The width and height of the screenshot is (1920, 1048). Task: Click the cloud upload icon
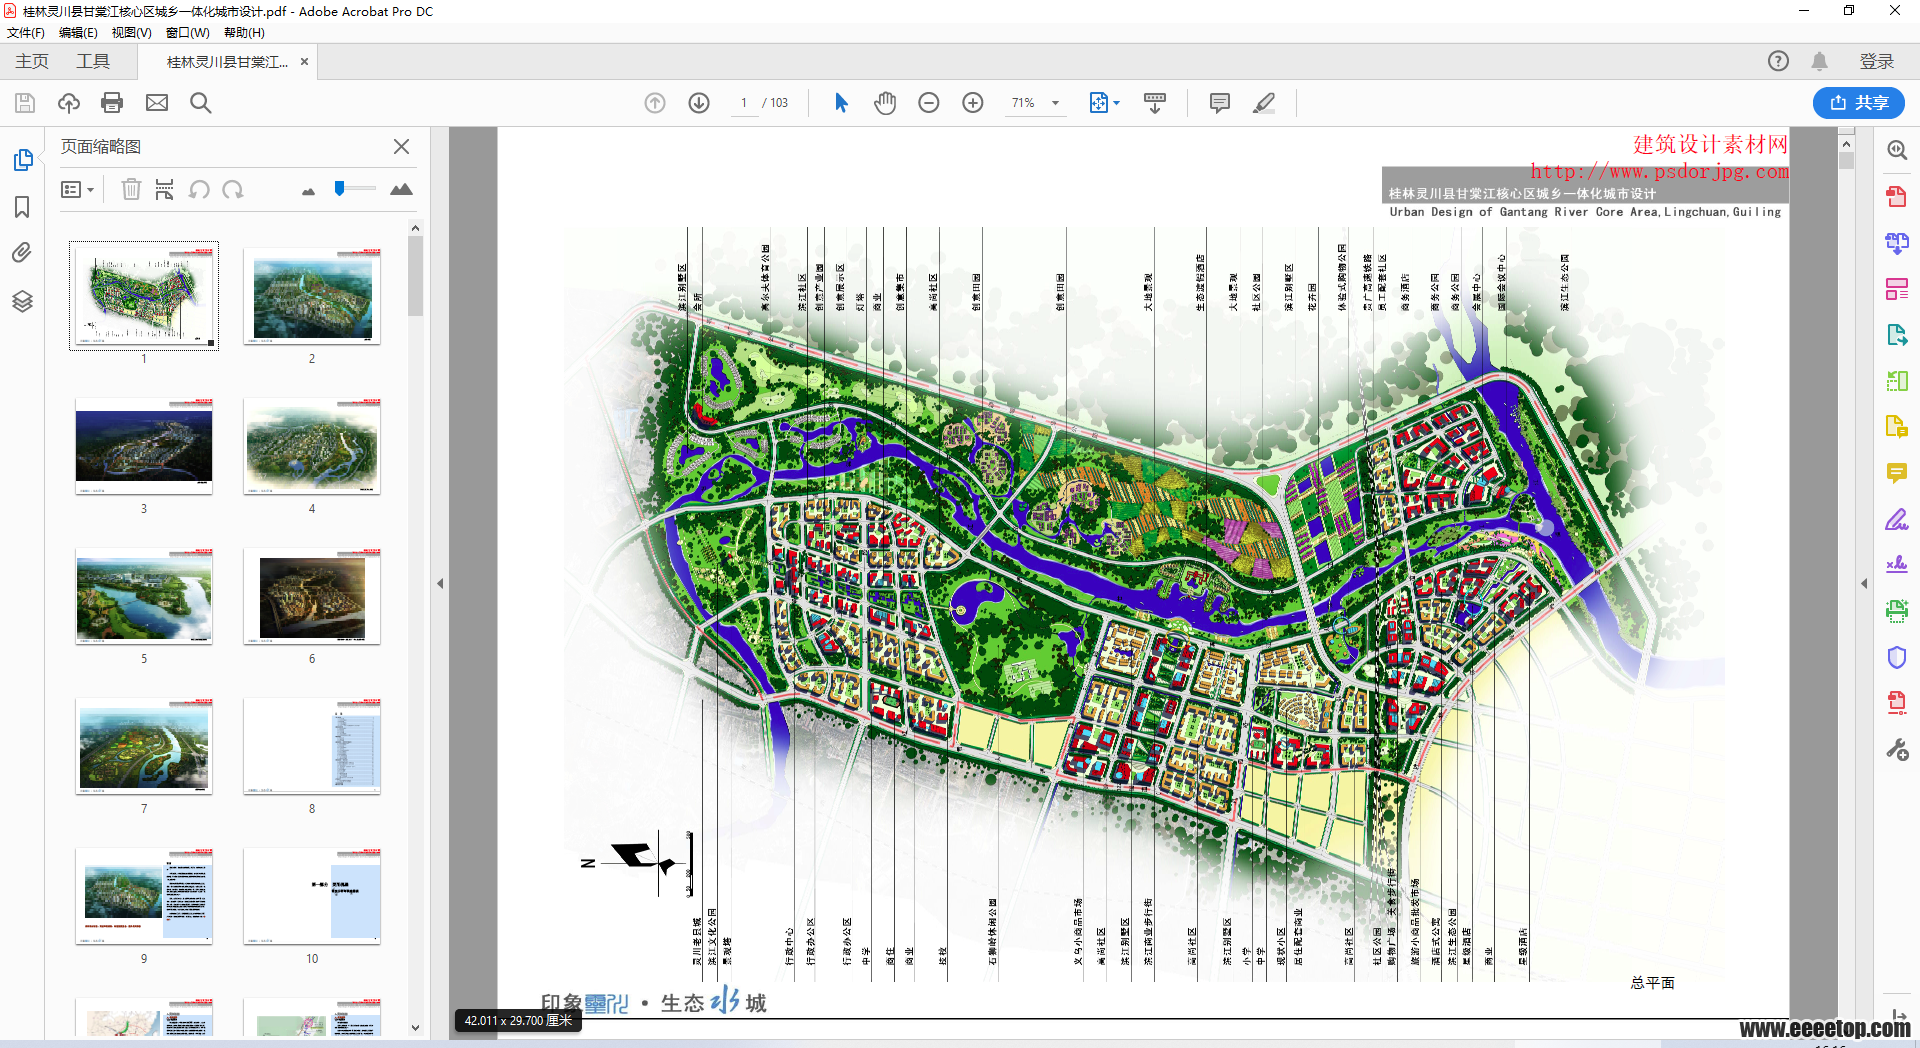tap(69, 103)
